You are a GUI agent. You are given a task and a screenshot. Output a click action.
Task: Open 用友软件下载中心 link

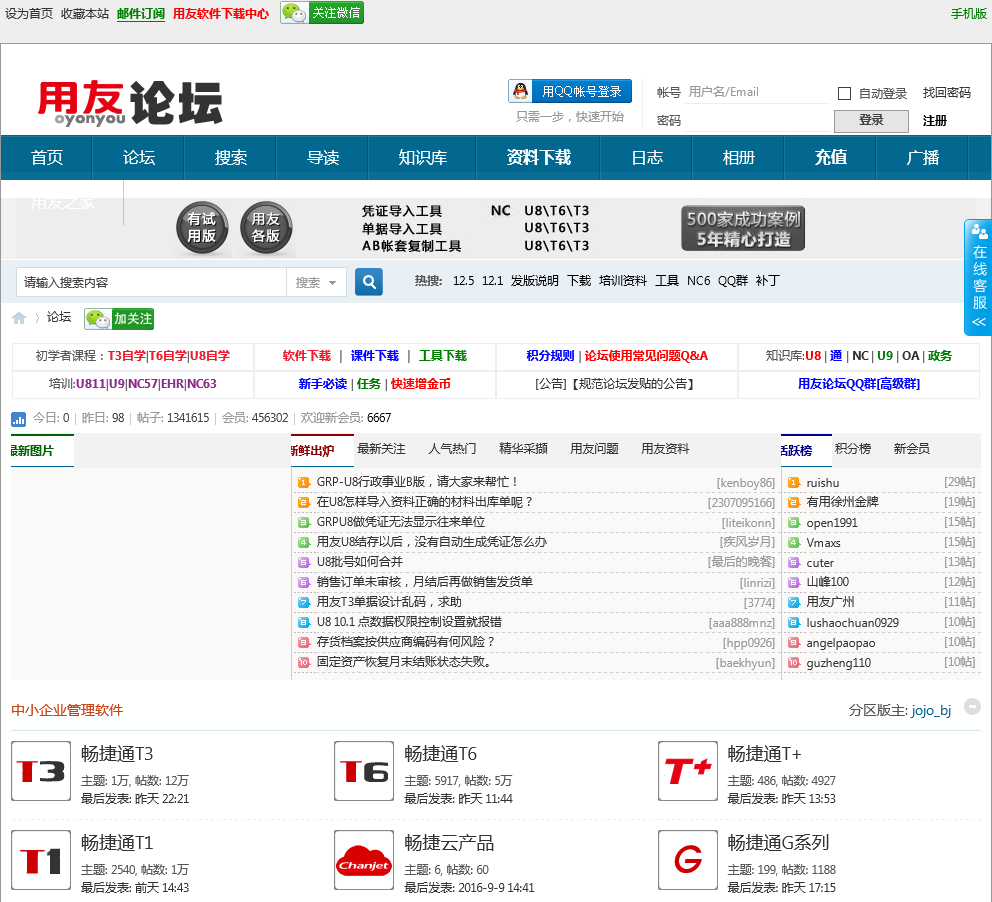[221, 13]
